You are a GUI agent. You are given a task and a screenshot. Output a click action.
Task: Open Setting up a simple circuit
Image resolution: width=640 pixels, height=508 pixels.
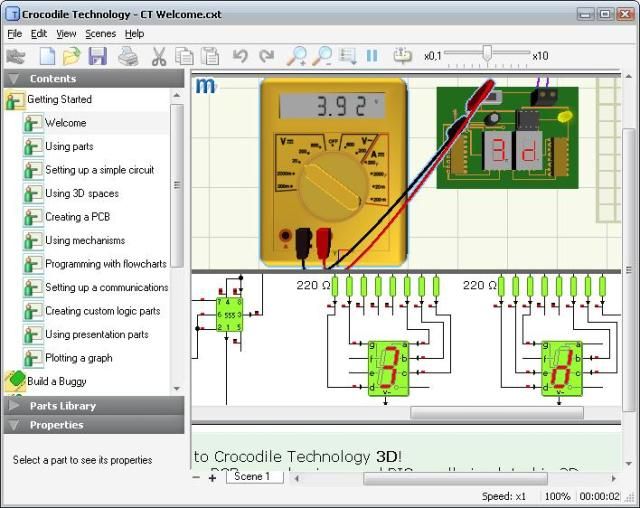click(x=100, y=170)
